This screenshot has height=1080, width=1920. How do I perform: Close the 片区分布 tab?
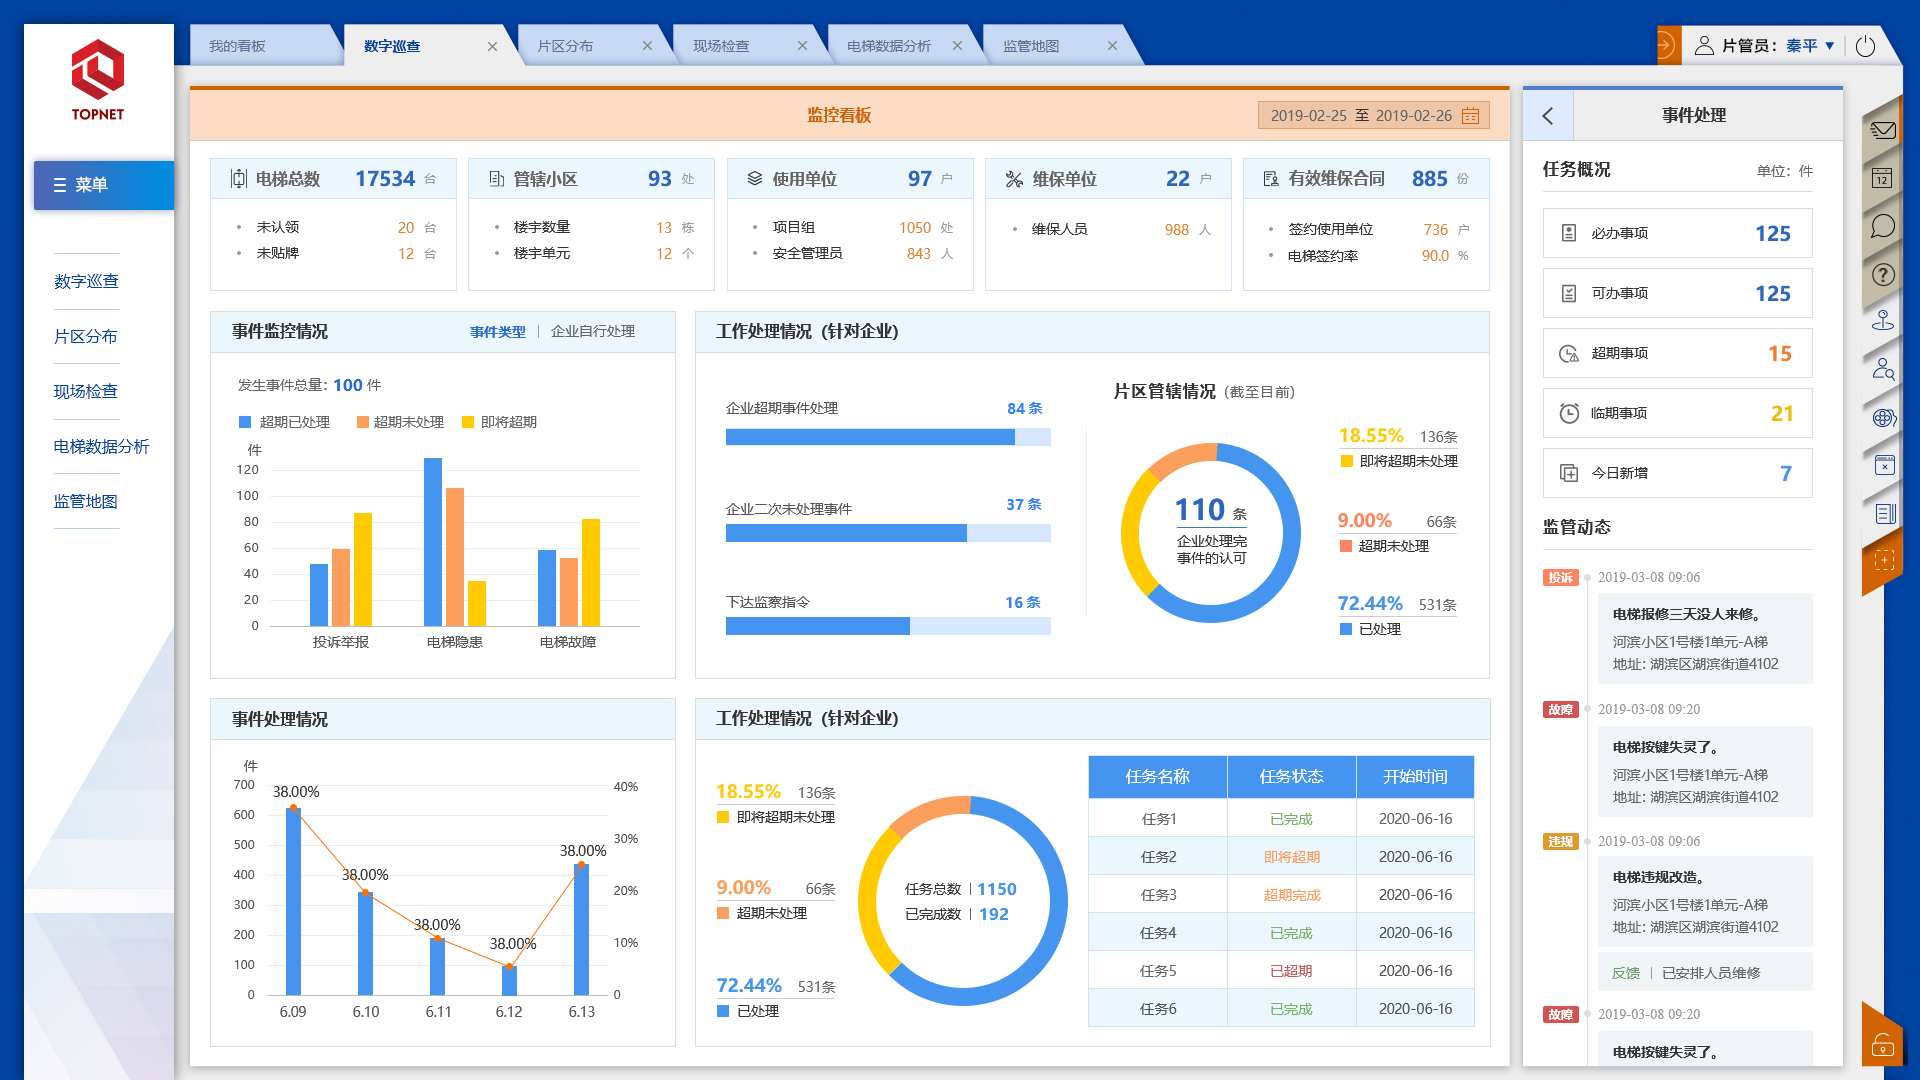[647, 46]
